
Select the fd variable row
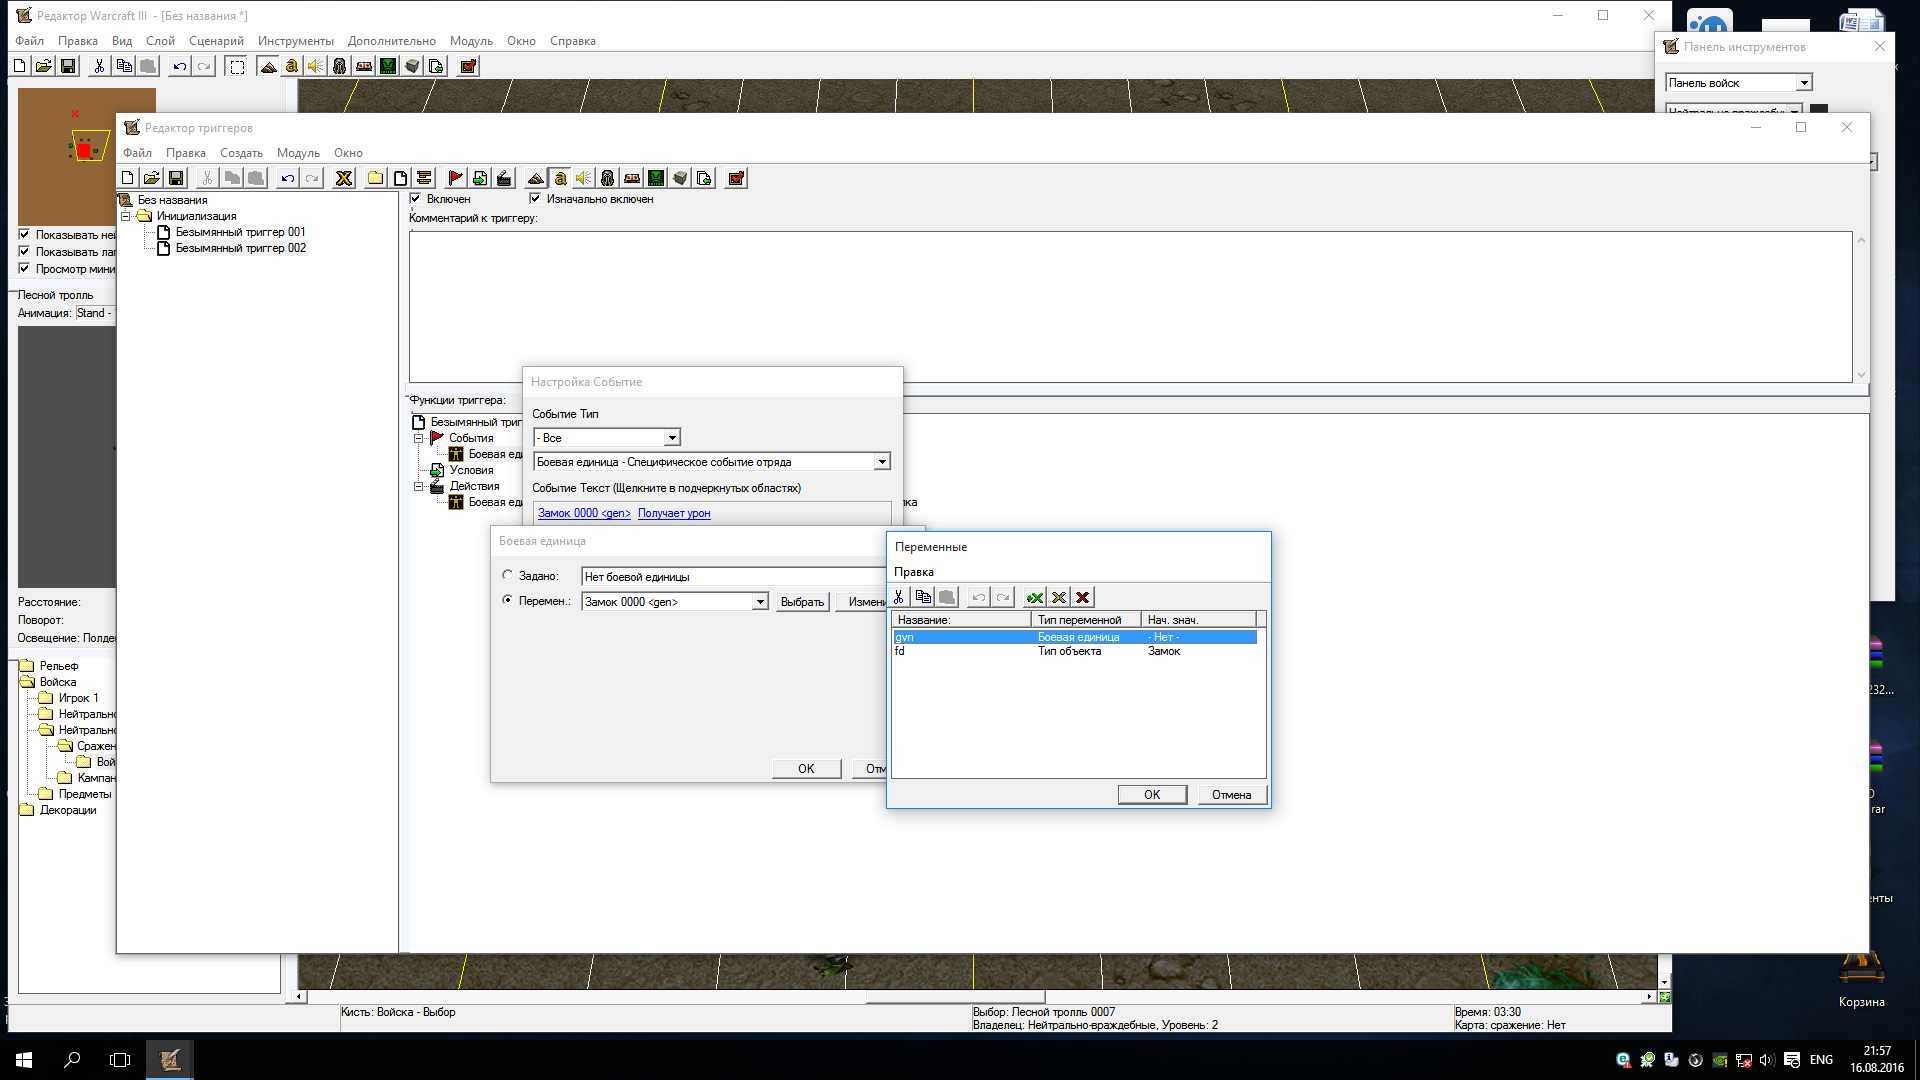click(900, 652)
